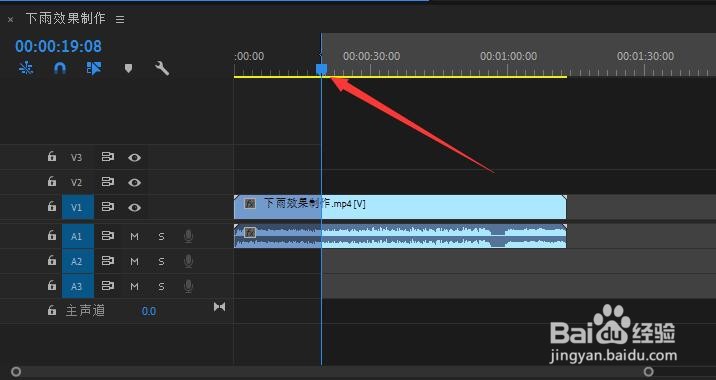The height and width of the screenshot is (380, 716).
Task: Select the 下雨效果制作 sequence tab
Action: 65,18
